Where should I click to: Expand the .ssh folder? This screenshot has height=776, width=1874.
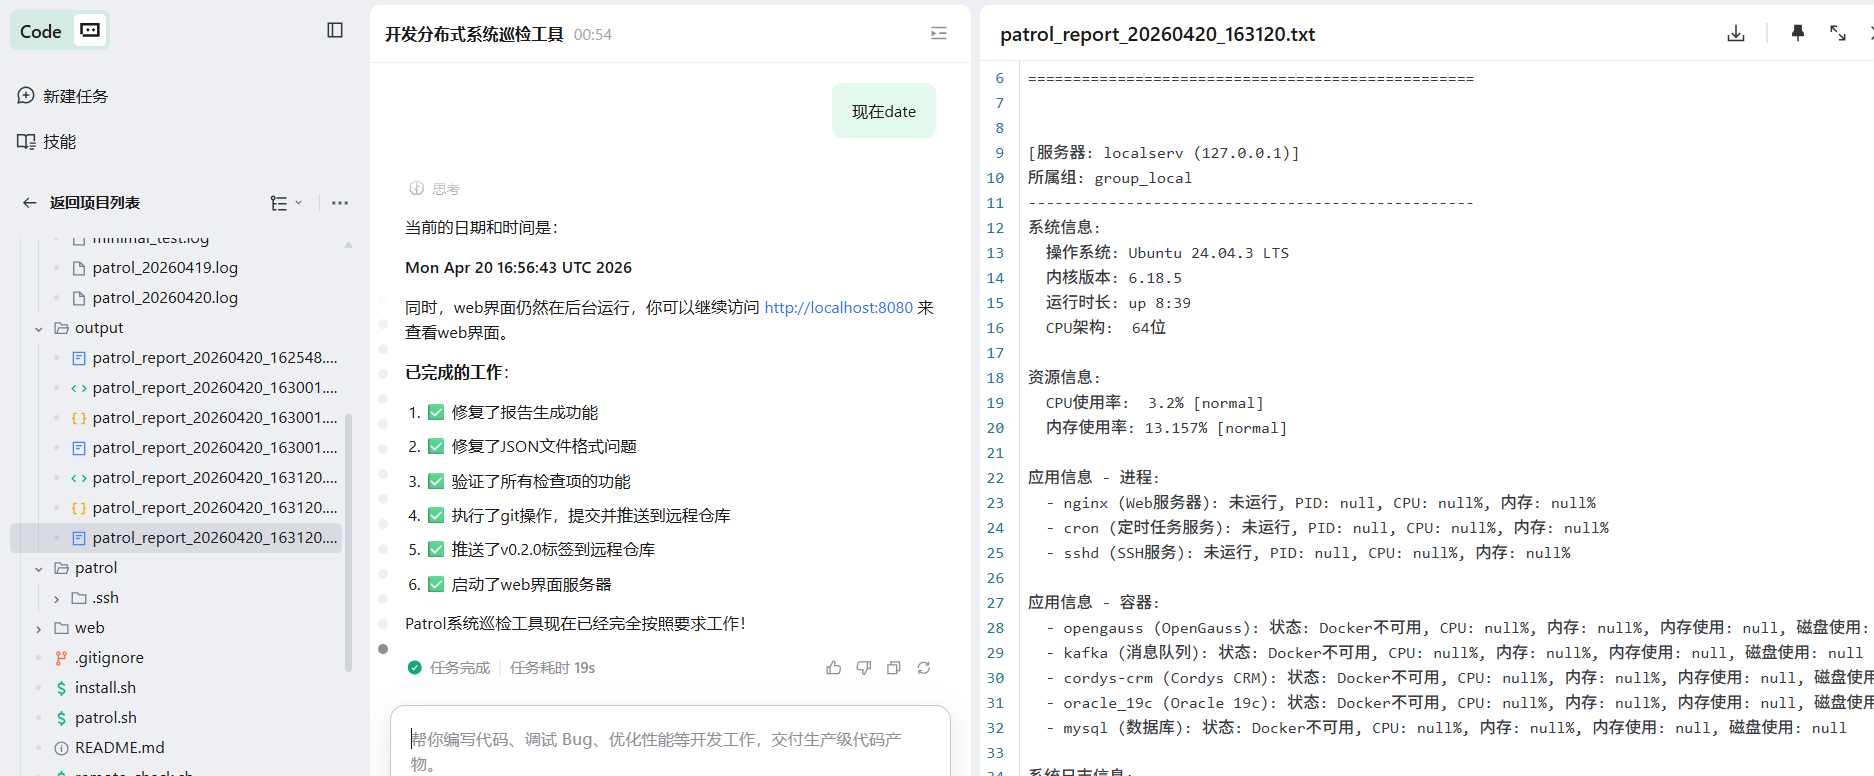click(x=57, y=598)
